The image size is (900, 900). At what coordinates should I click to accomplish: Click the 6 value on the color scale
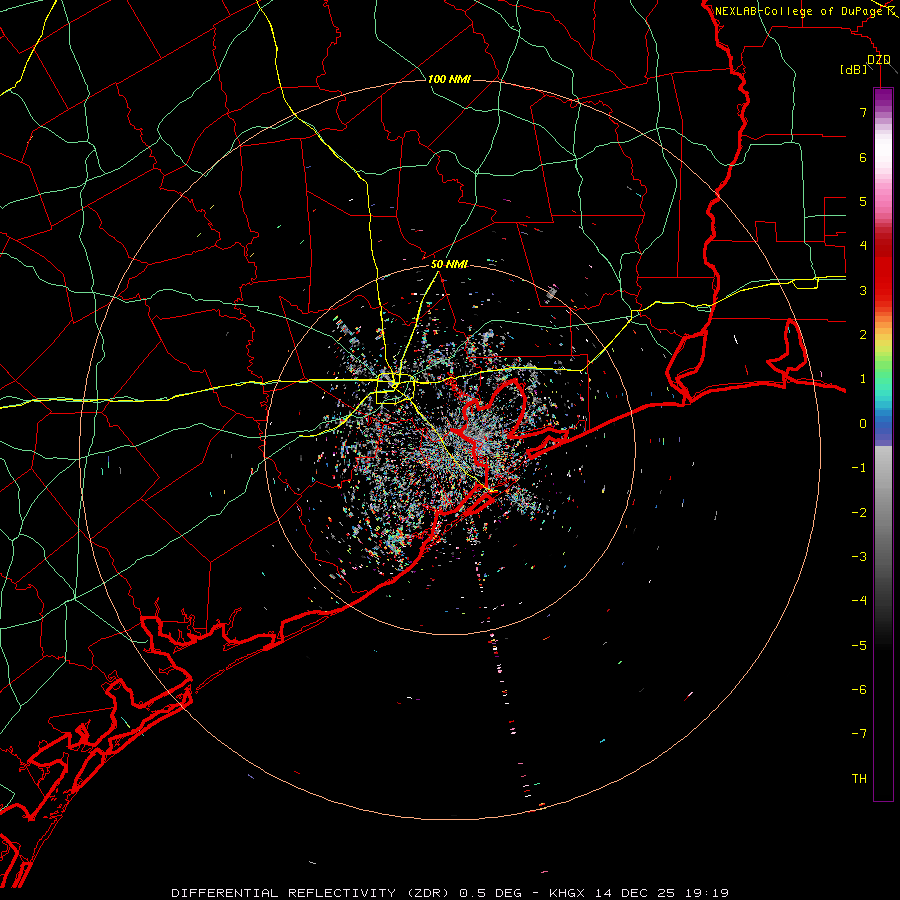pos(863,157)
